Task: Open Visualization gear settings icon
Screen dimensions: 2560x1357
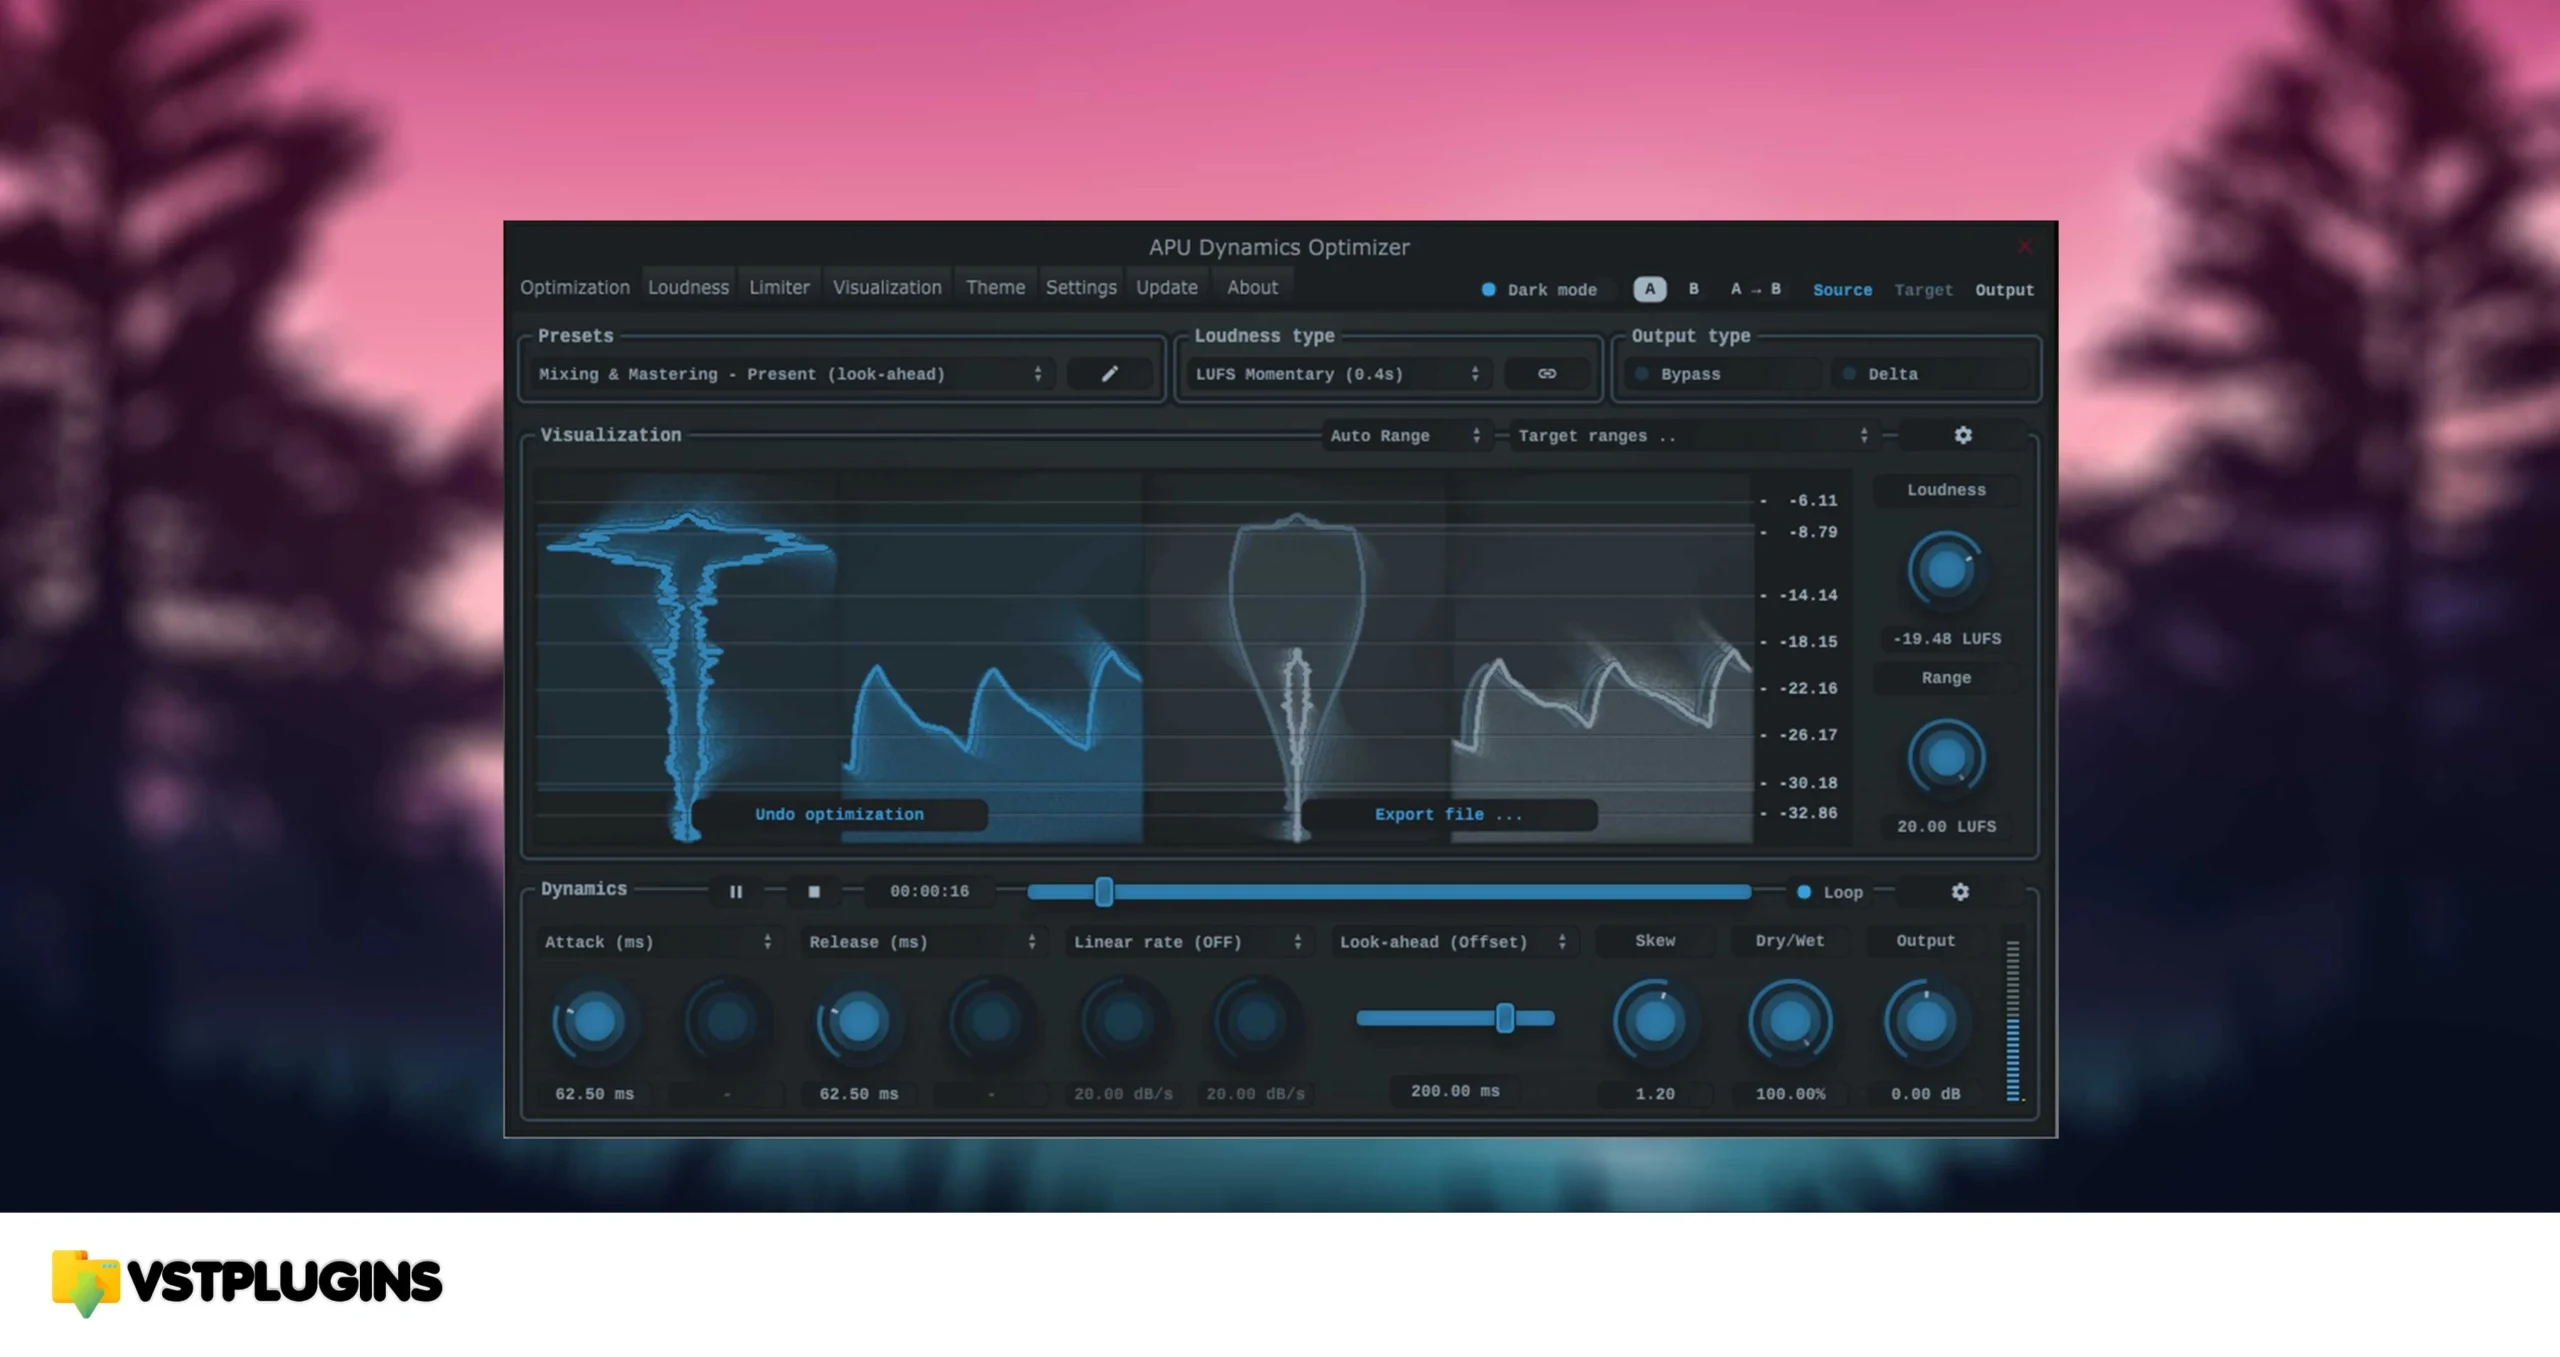Action: pyautogui.click(x=1963, y=435)
